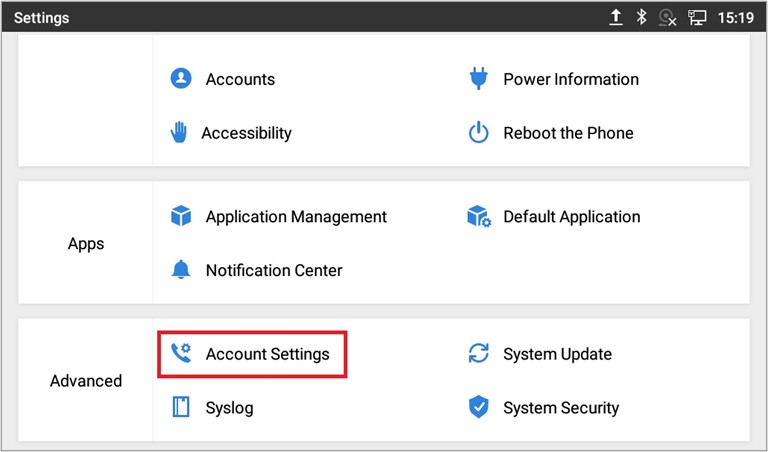Click the System Security shield icon
The width and height of the screenshot is (768, 452).
pos(478,408)
